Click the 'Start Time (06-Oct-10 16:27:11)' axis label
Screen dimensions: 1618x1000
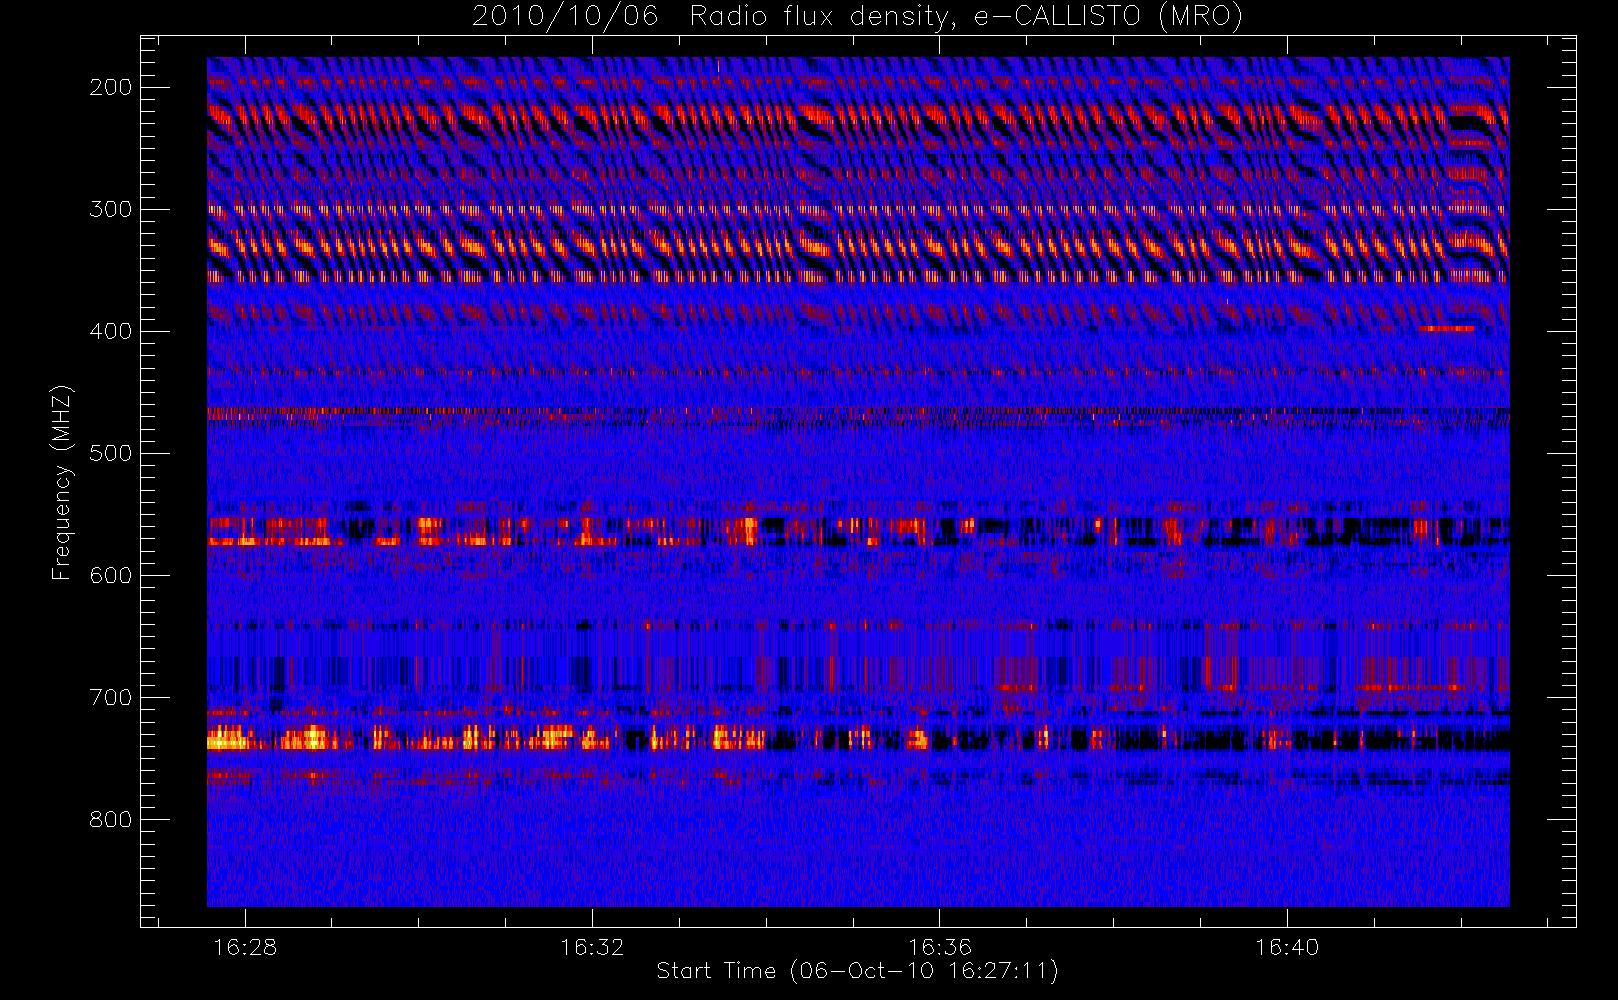pos(857,971)
